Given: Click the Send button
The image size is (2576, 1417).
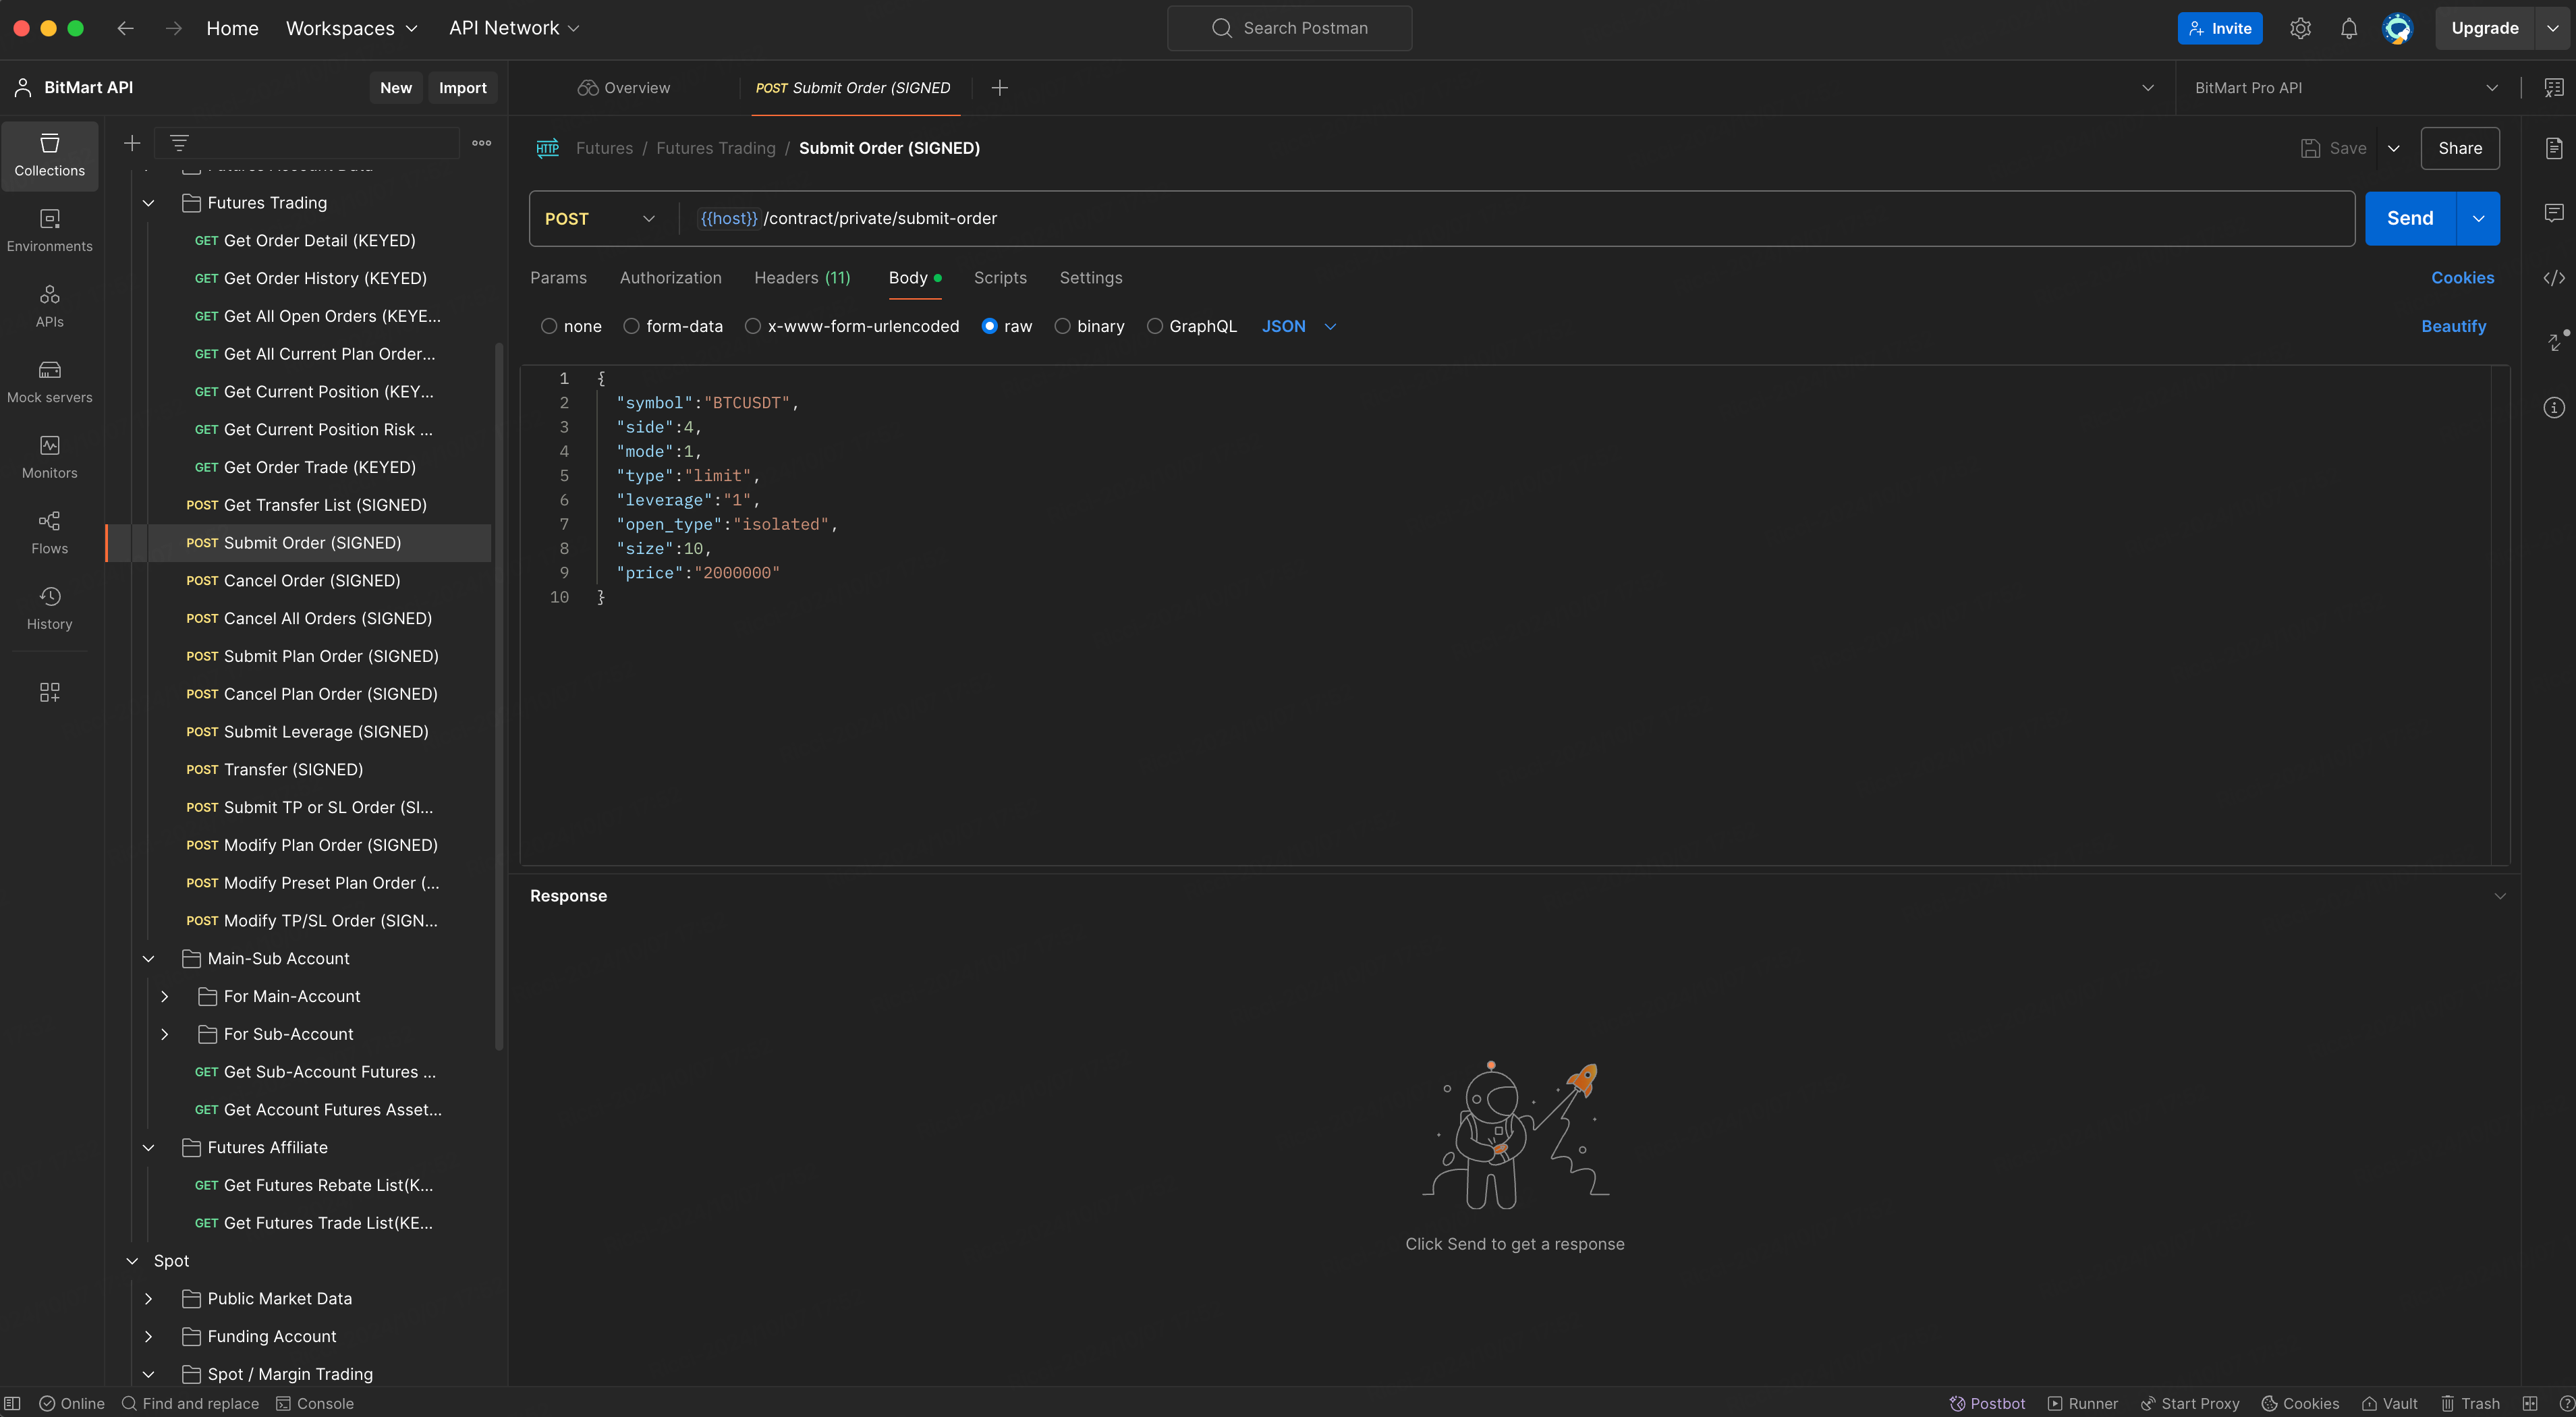Looking at the screenshot, I should 2409,218.
